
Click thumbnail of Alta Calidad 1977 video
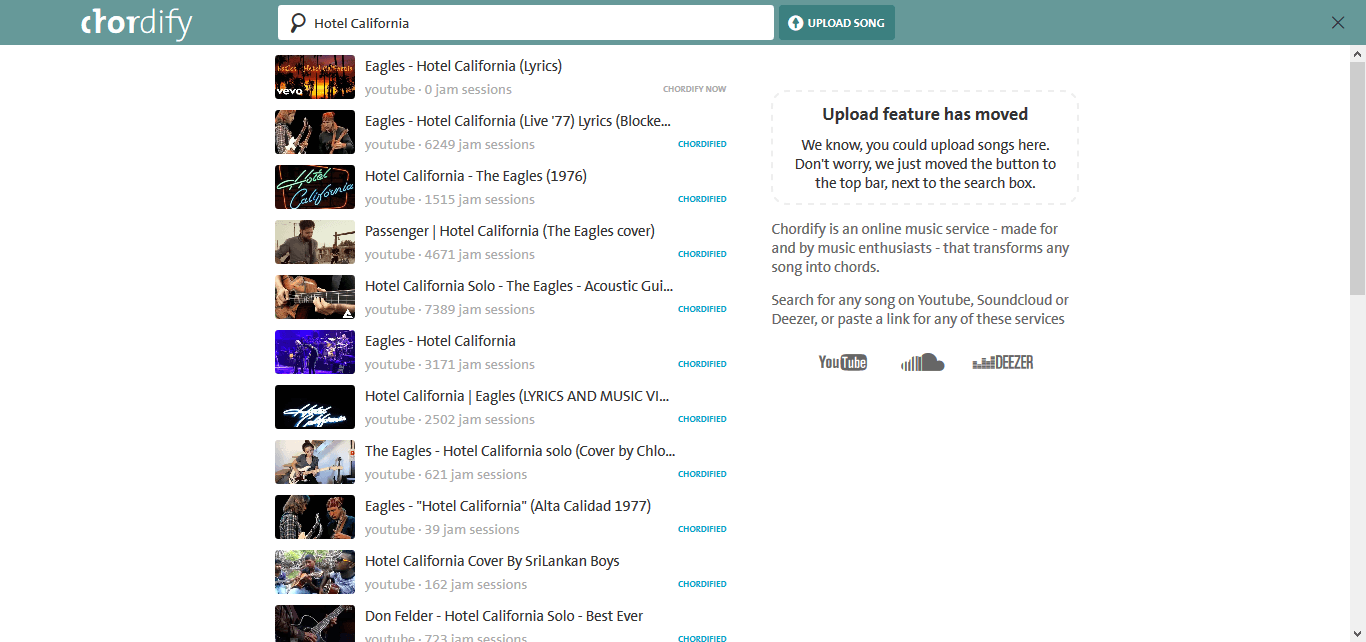pos(315,517)
